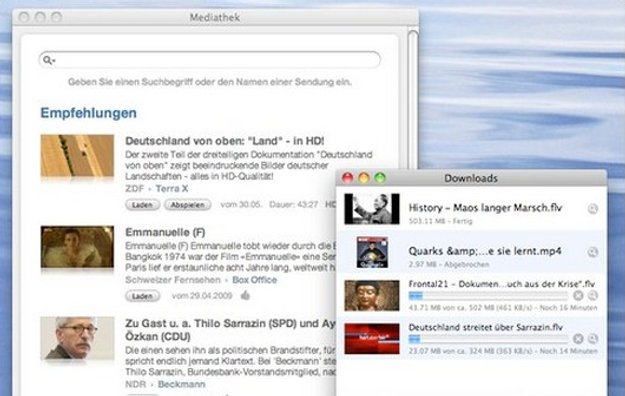Reveal Deutschland streitet über Sarrazin file
This screenshot has height=396, width=625.
coord(593,339)
